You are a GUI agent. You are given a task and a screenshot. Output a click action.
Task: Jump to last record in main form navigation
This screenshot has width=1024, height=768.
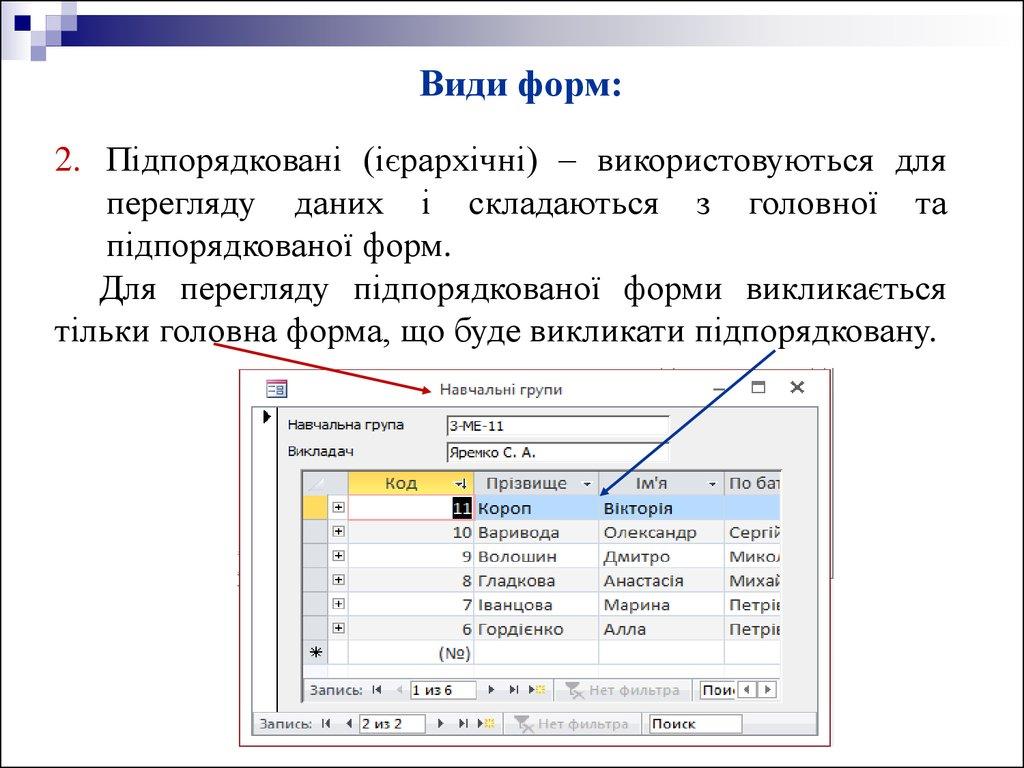click(462, 723)
